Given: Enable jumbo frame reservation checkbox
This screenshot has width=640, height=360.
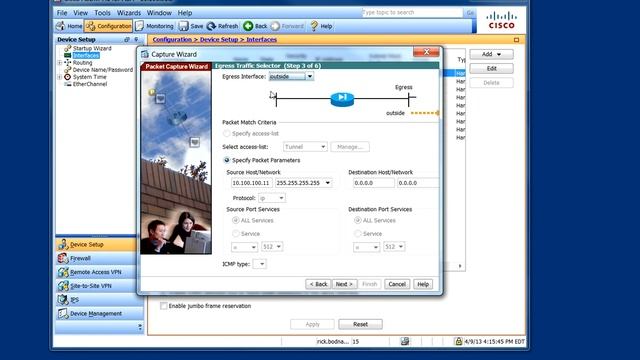Looking at the screenshot, I should [164, 306].
